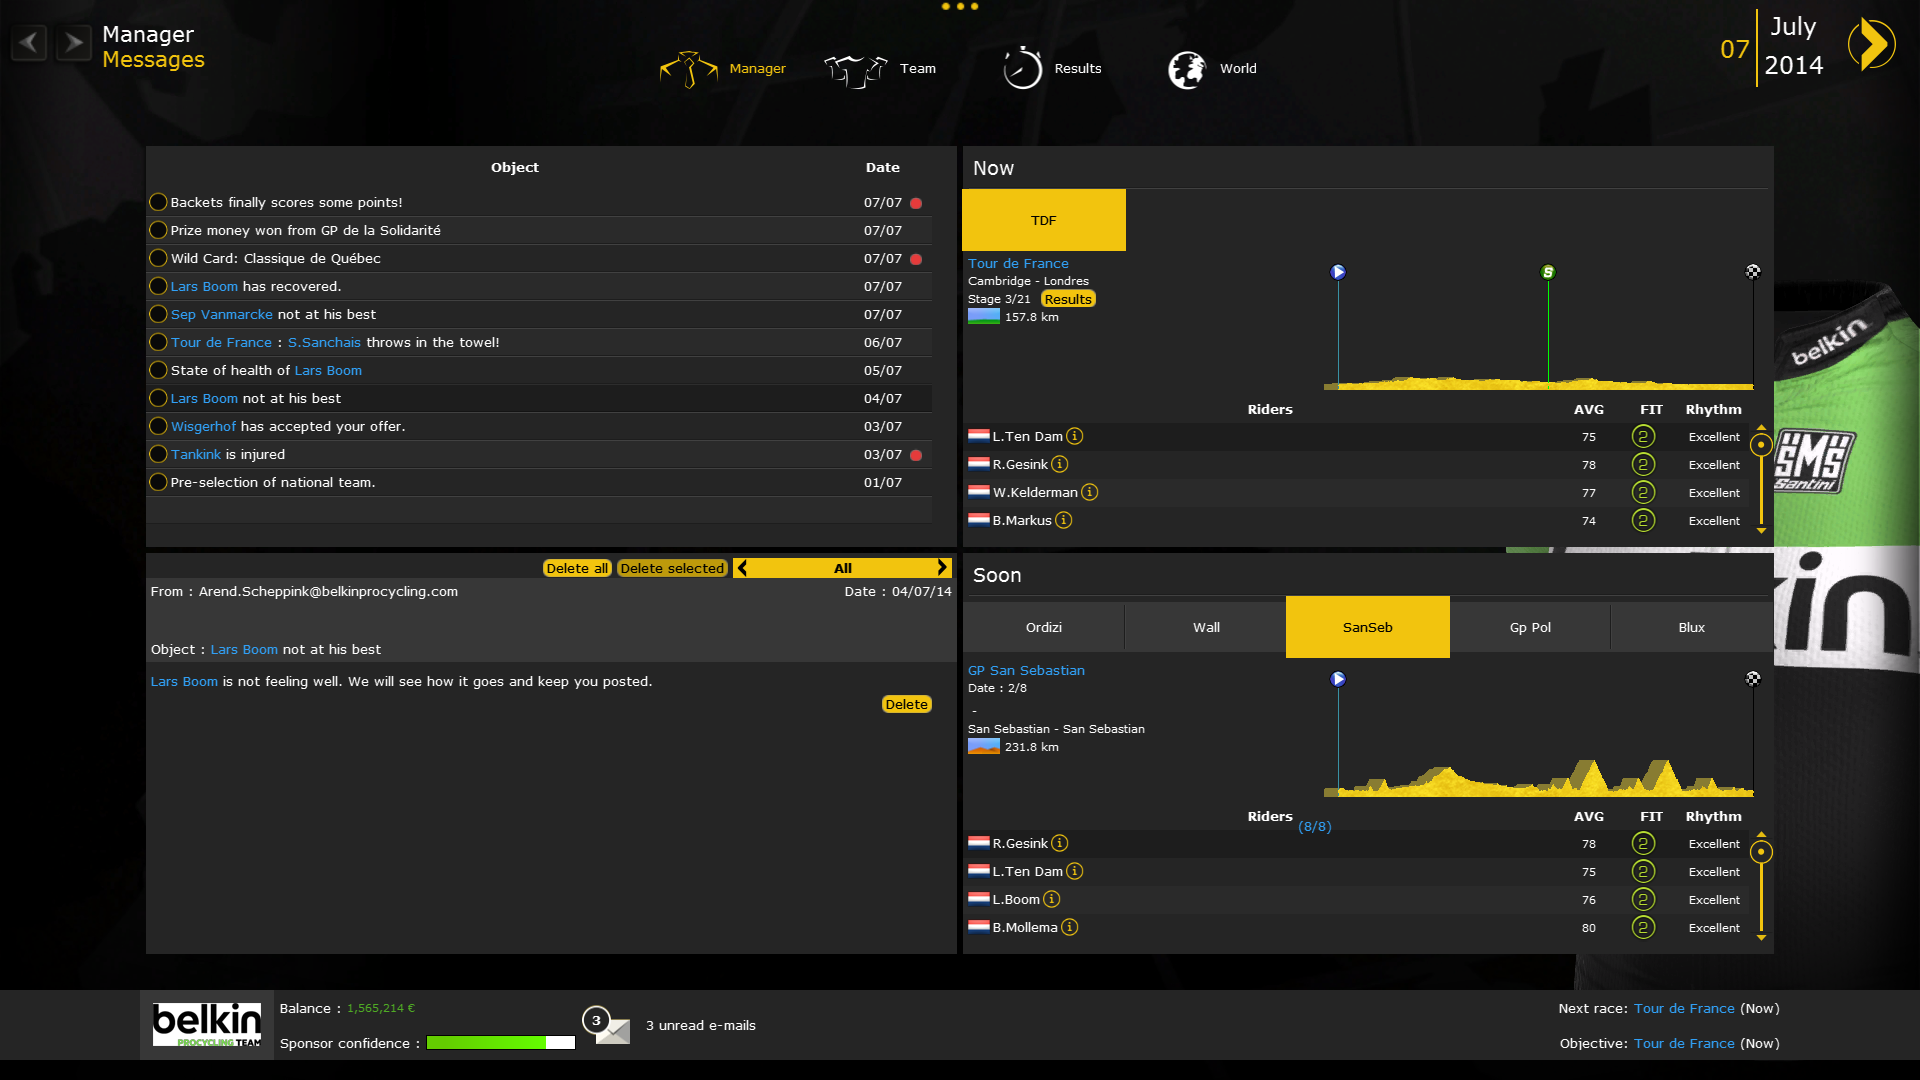Tick the Backets finally scores message circle
The height and width of the screenshot is (1080, 1920).
[x=158, y=202]
